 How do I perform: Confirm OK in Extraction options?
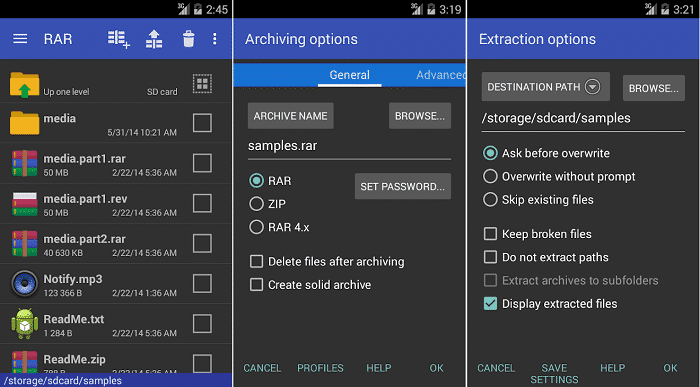[x=670, y=368]
